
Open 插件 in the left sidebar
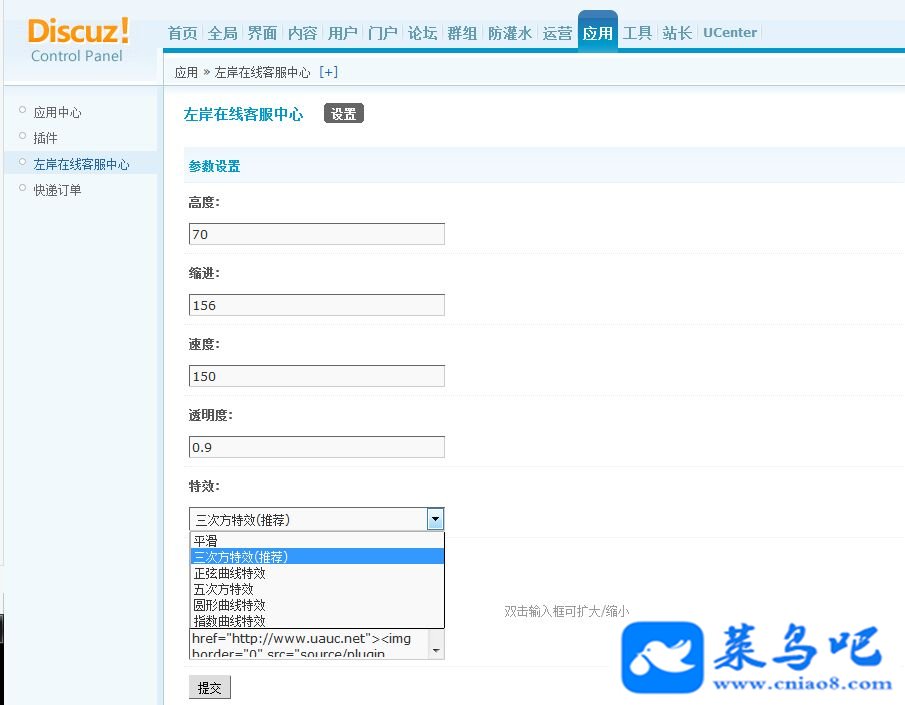45,138
